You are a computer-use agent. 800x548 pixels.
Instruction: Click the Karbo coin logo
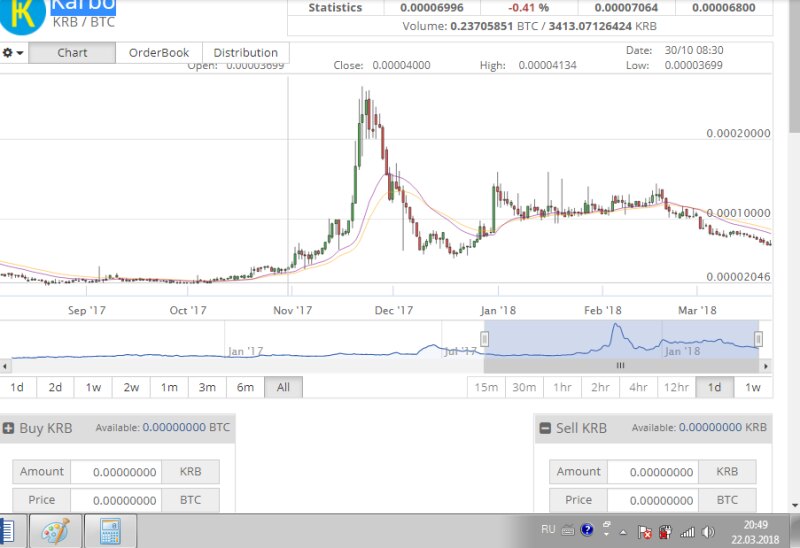point(22,14)
